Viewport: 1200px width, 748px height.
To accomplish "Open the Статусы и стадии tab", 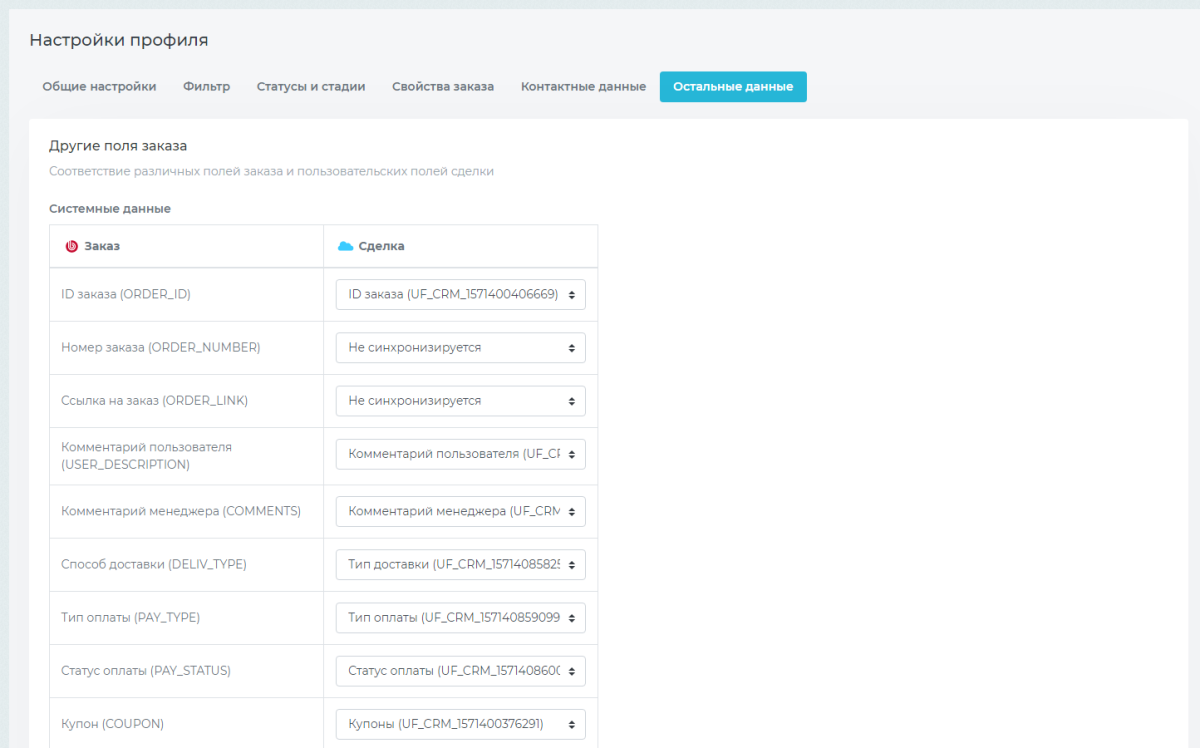I will [311, 87].
